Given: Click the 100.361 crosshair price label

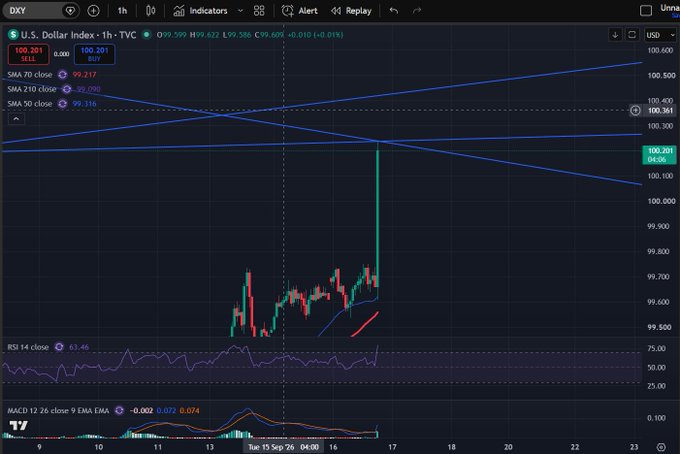Looking at the screenshot, I should pyautogui.click(x=660, y=111).
